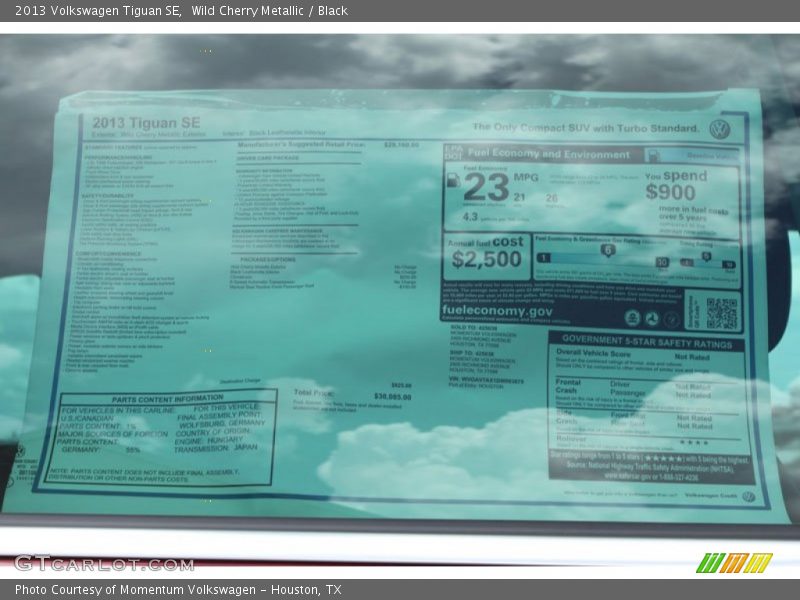Image resolution: width=800 pixels, height=600 pixels.
Task: Click the Rollover star rating
Action: coord(694,442)
